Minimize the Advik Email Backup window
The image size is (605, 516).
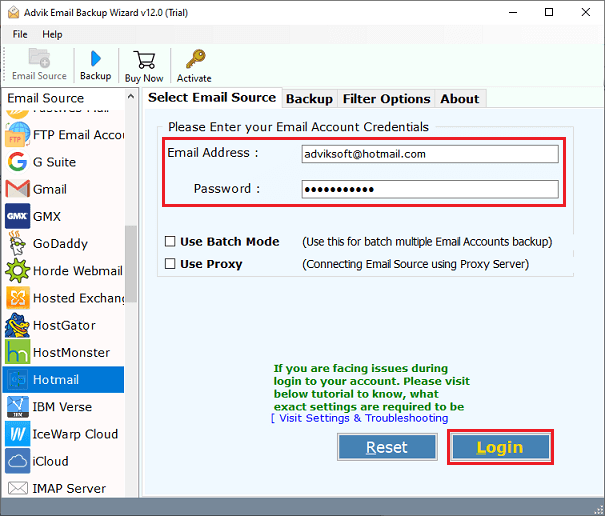pyautogui.click(x=513, y=12)
